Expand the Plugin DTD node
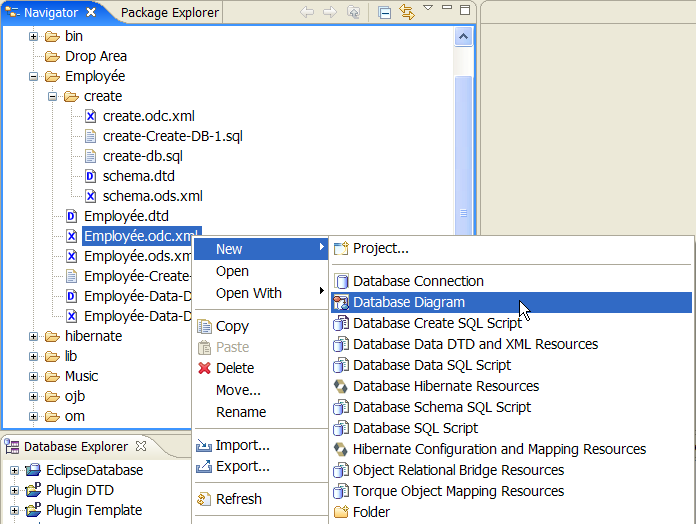This screenshot has height=524, width=696. (14, 490)
